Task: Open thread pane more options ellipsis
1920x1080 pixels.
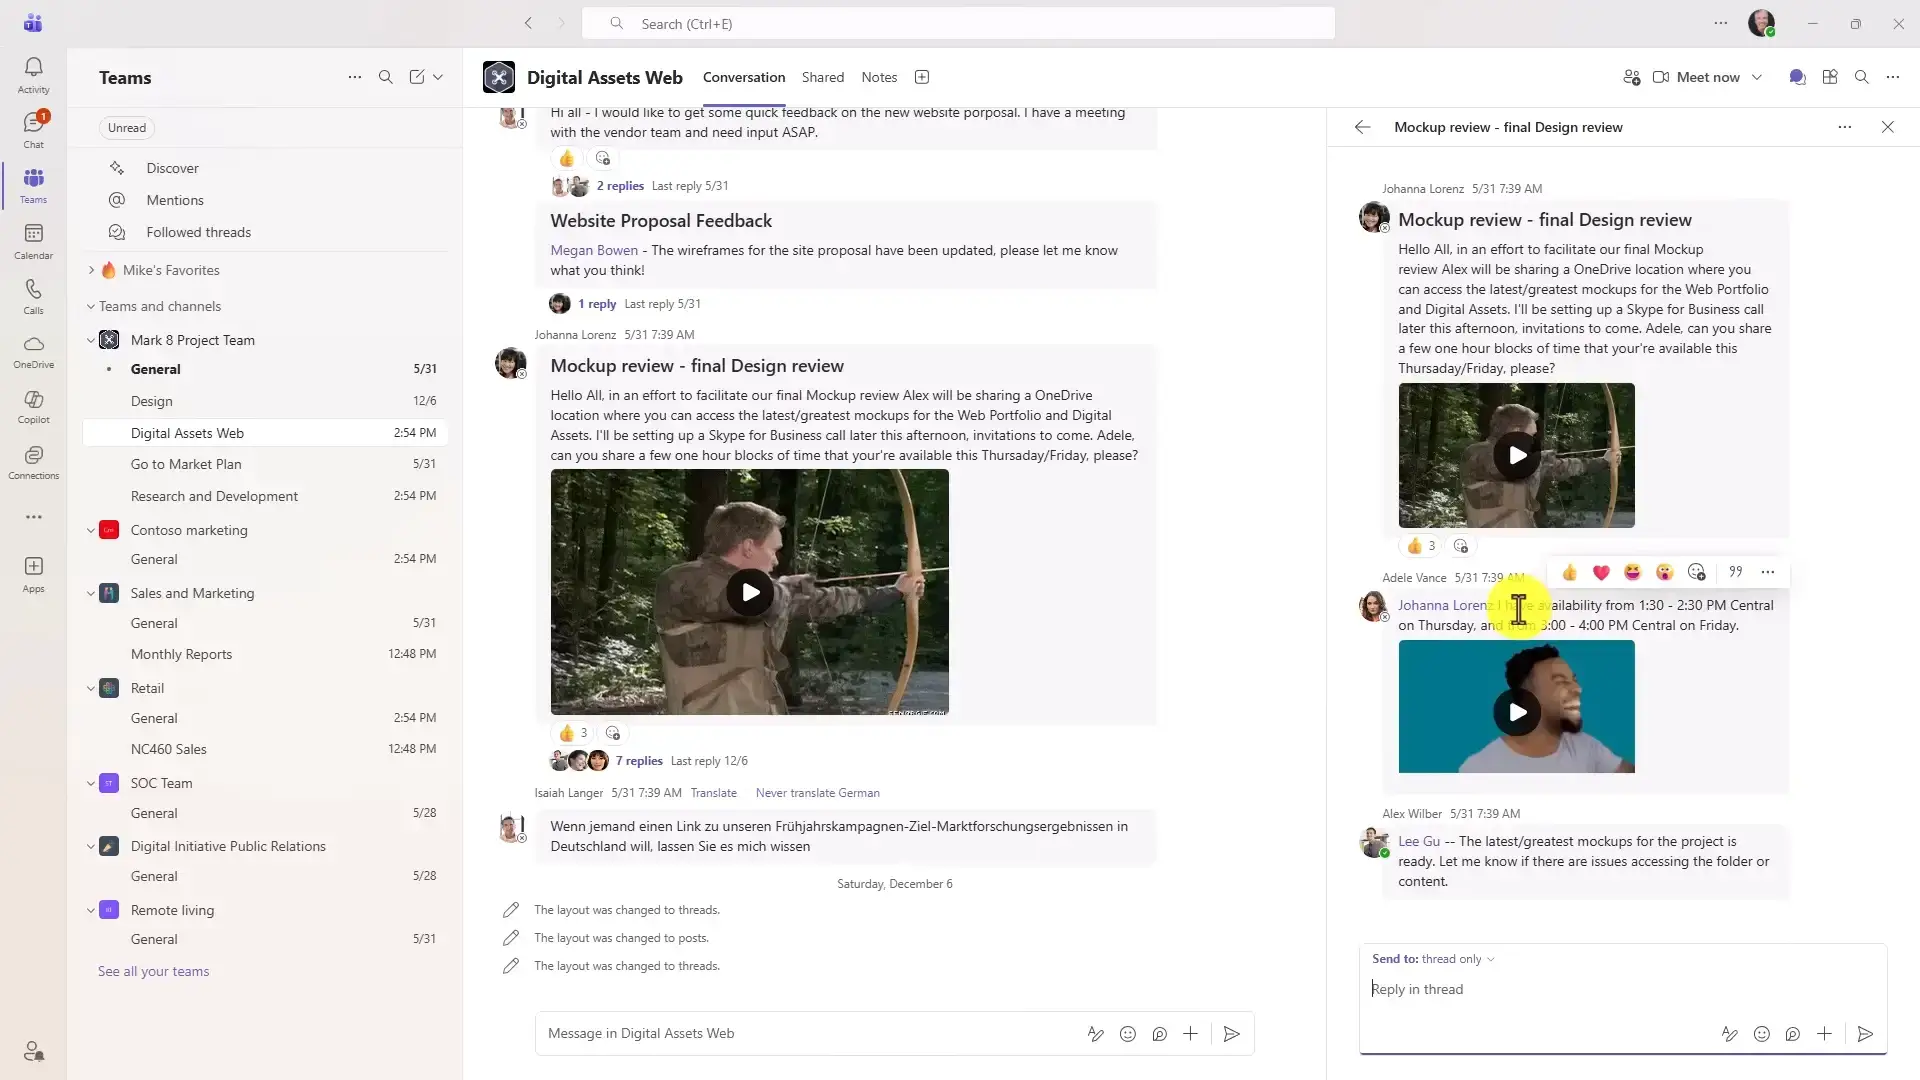Action: pos(1844,127)
